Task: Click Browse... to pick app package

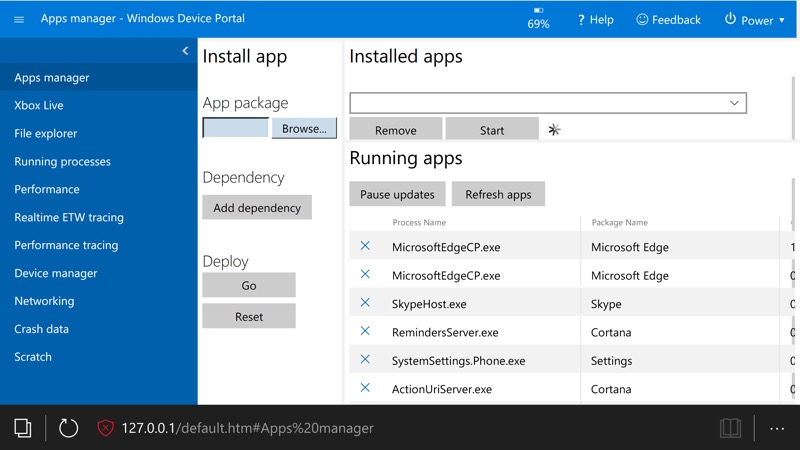Action: pos(304,128)
